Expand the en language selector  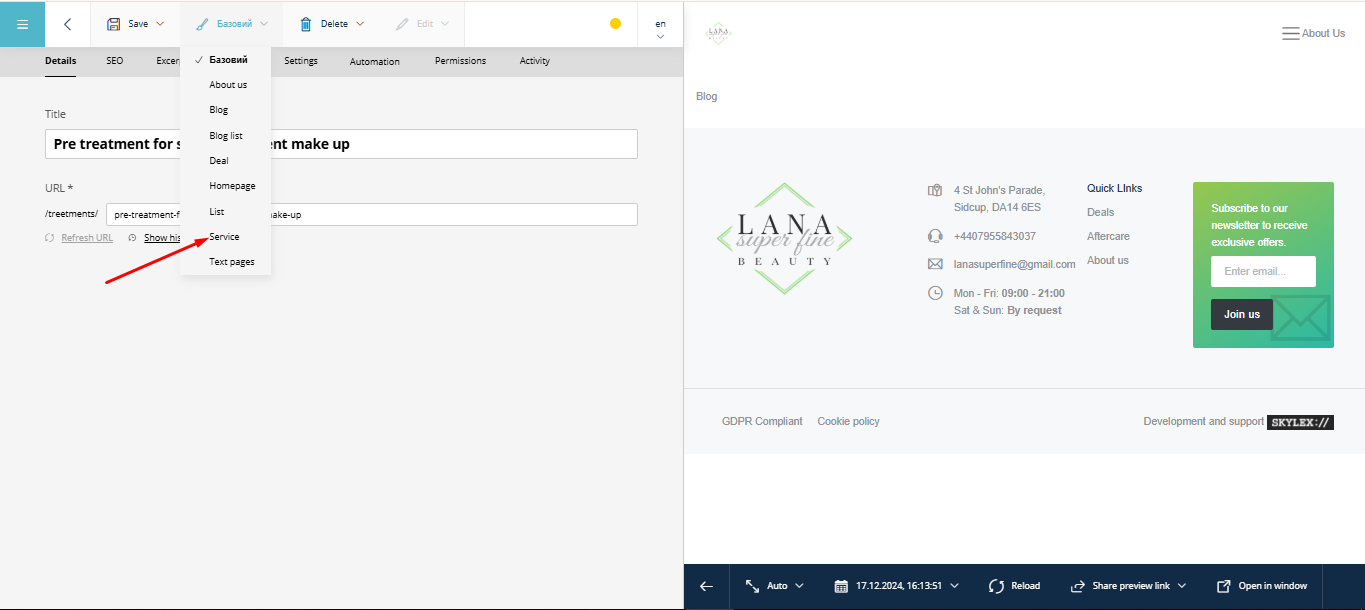click(660, 29)
